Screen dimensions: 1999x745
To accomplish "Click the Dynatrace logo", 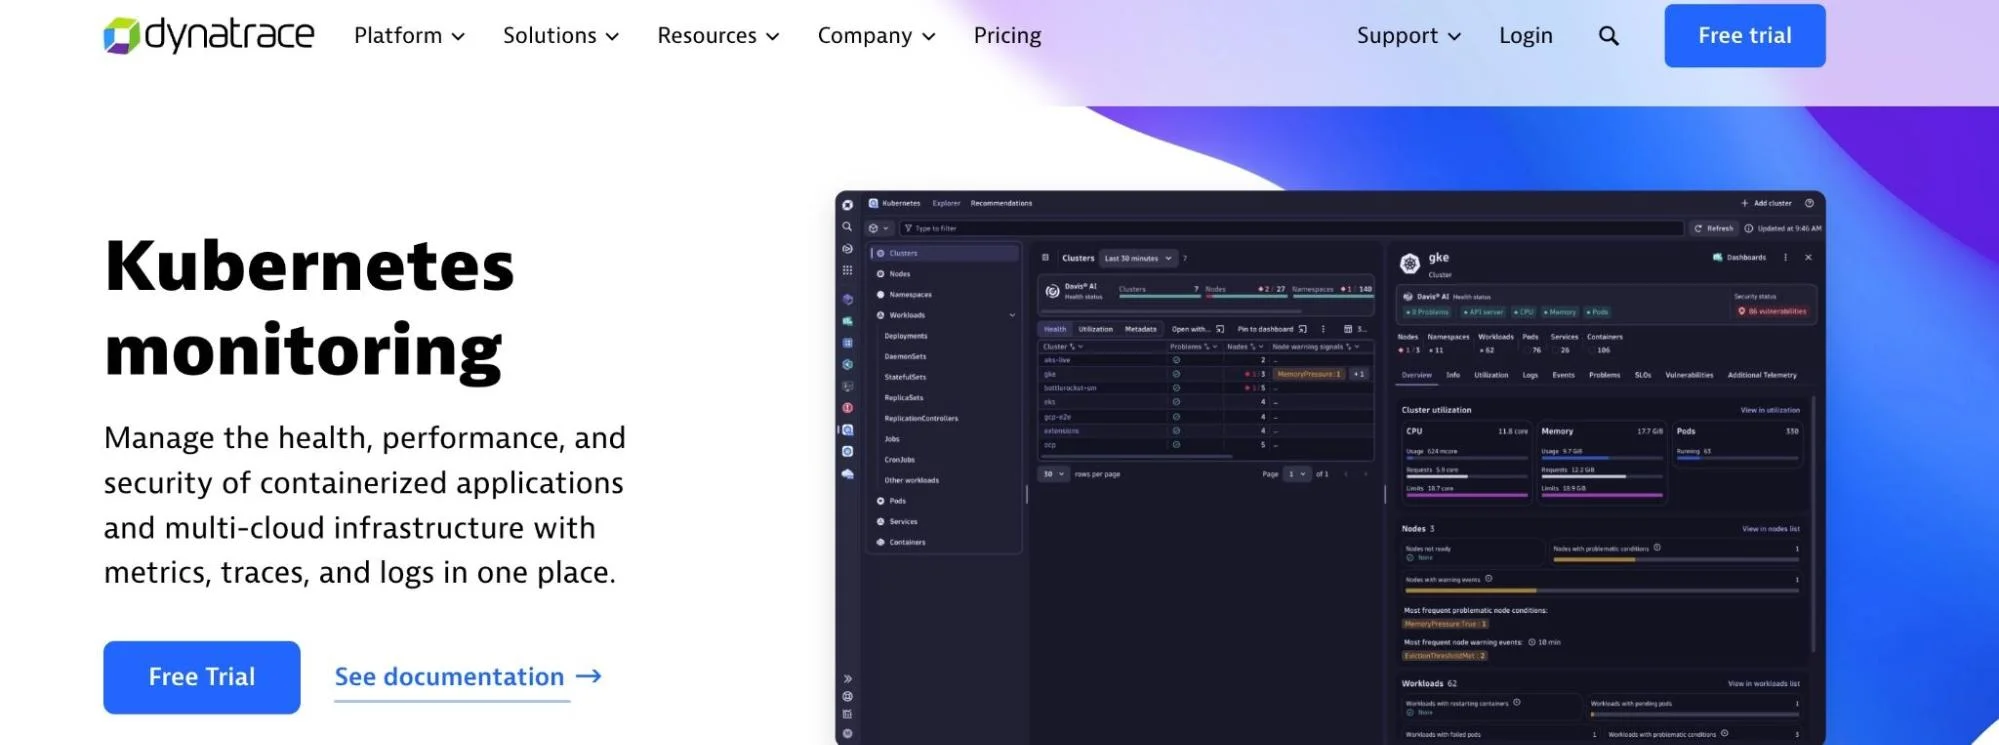I will click(x=209, y=35).
